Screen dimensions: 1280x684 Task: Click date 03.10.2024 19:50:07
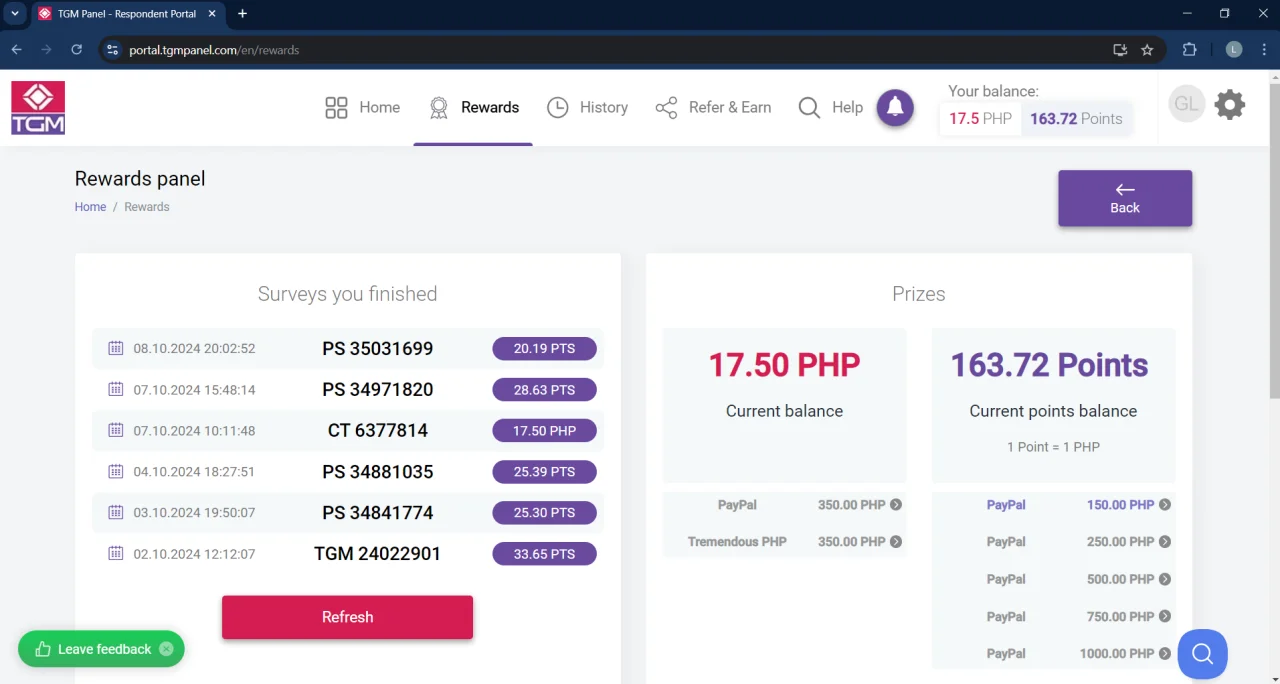pos(194,513)
